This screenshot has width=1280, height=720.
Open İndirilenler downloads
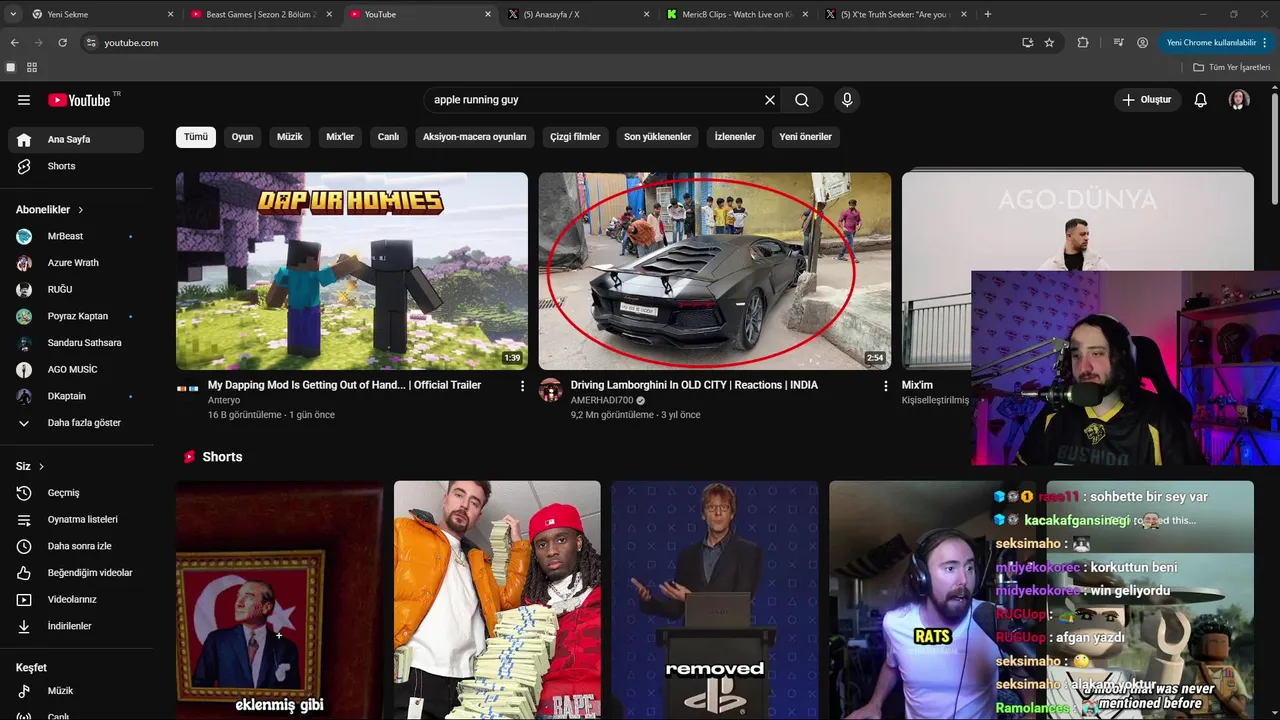[x=76, y=626]
